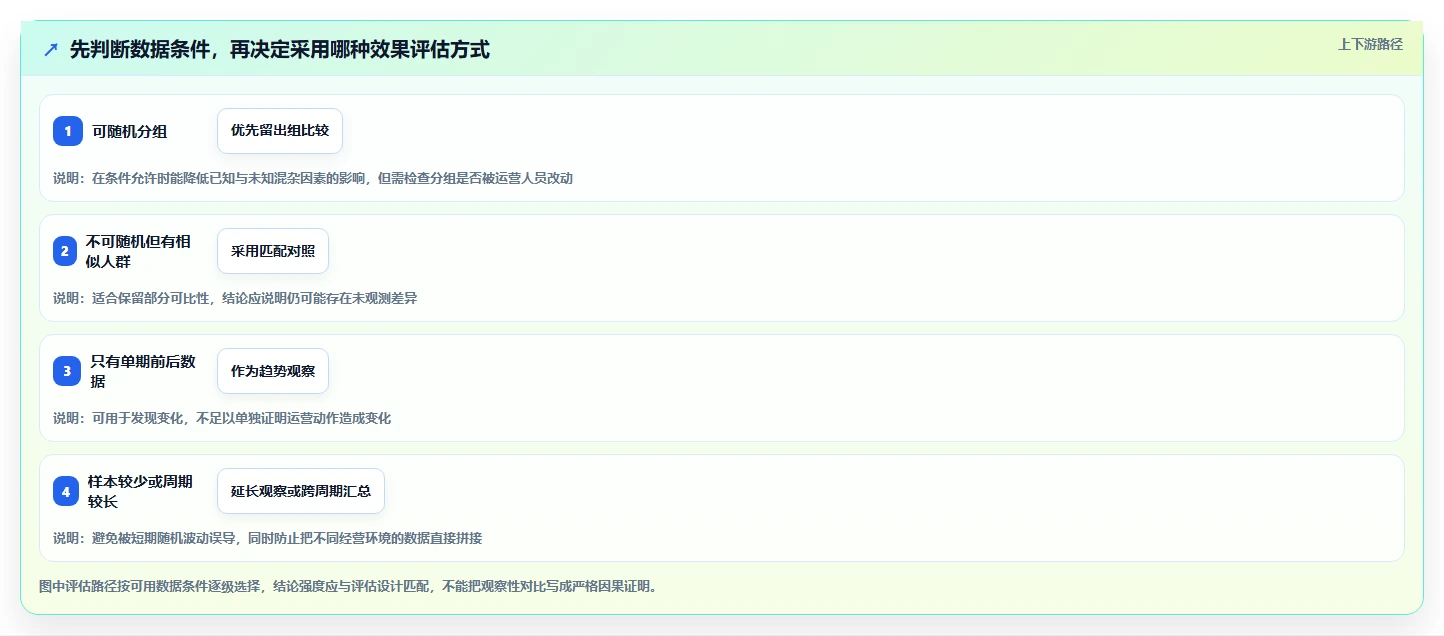Click the note about 短期随机波动 in step 4
Screen dimensions: 1444x636
268,538
